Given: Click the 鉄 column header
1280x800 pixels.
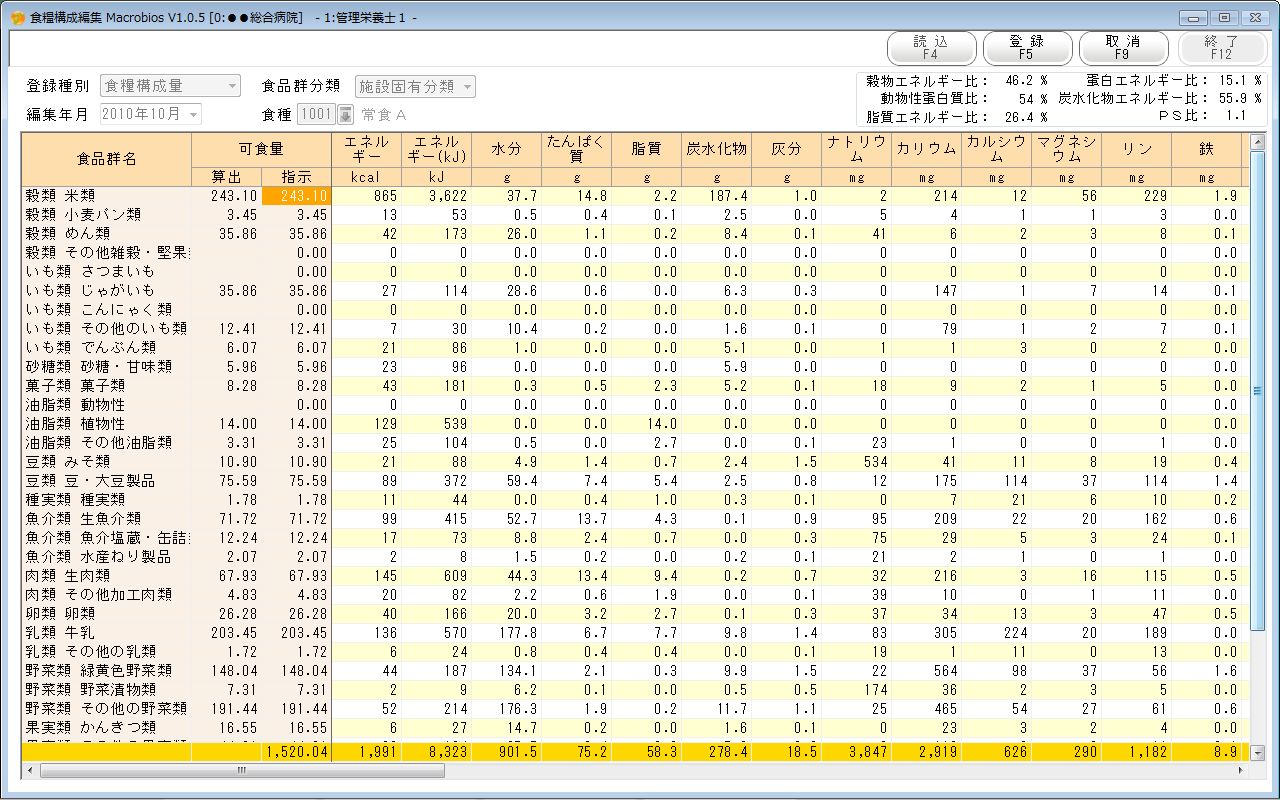Looking at the screenshot, I should (x=1206, y=149).
